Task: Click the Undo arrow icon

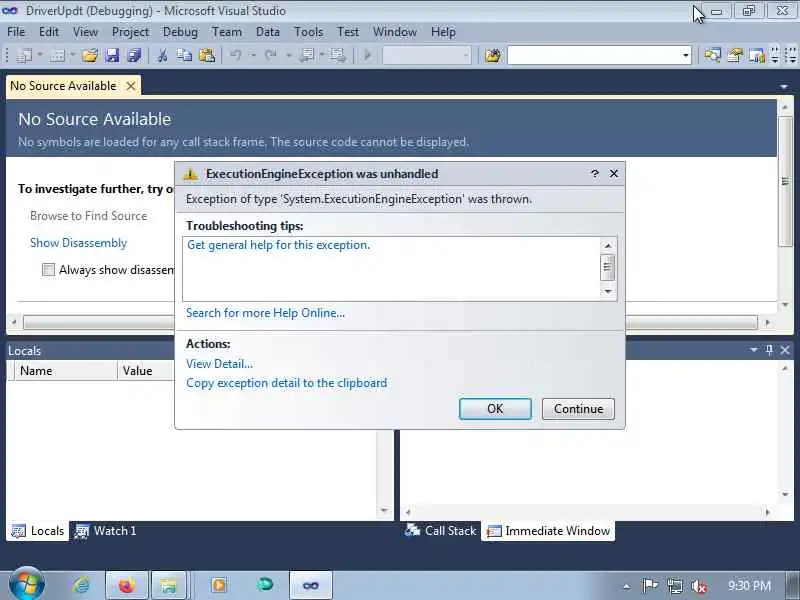Action: tap(235, 55)
